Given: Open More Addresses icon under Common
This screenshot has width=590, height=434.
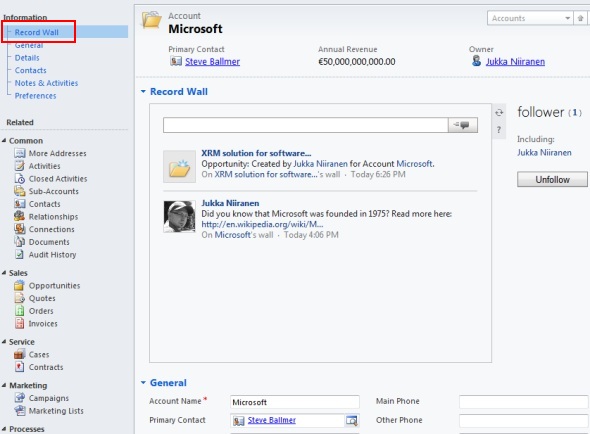Looking at the screenshot, I should (20, 153).
